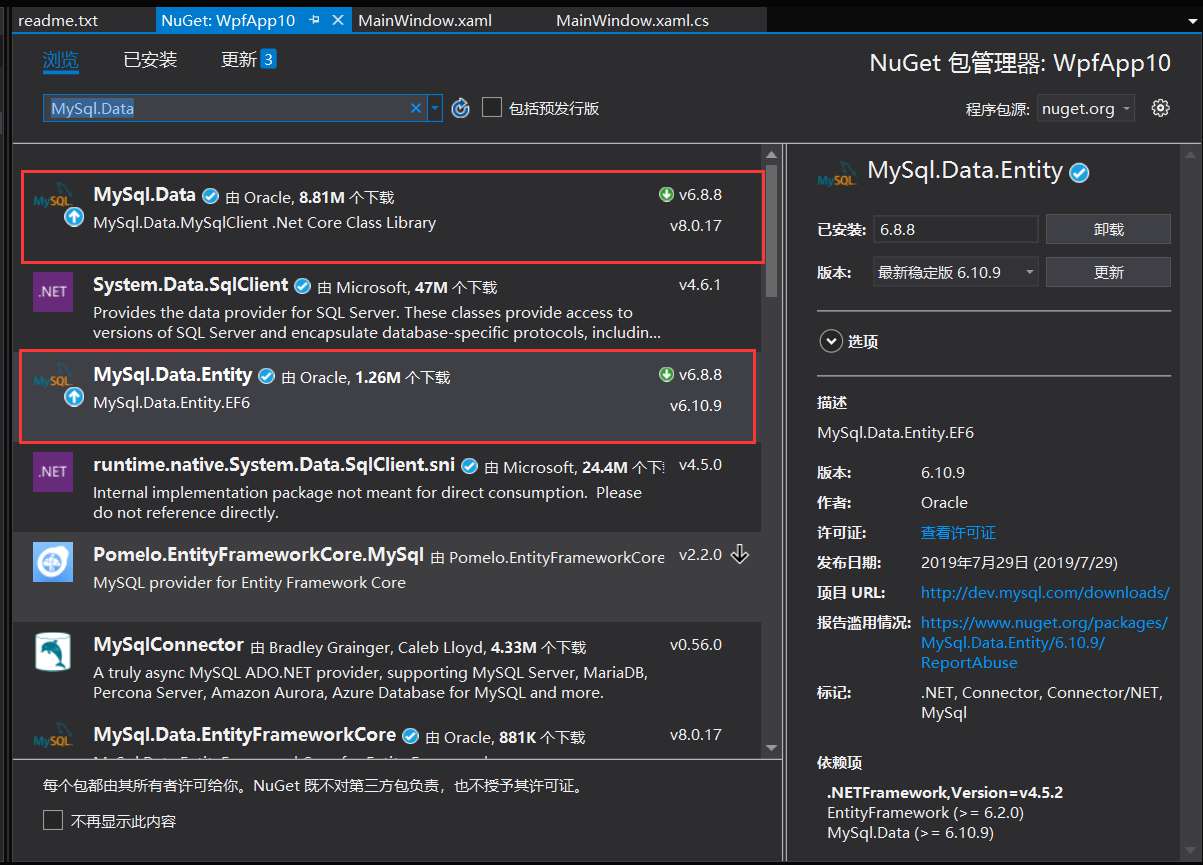This screenshot has width=1203, height=865.
Task: Click Pomelo package download arrow icon
Action: [740, 554]
